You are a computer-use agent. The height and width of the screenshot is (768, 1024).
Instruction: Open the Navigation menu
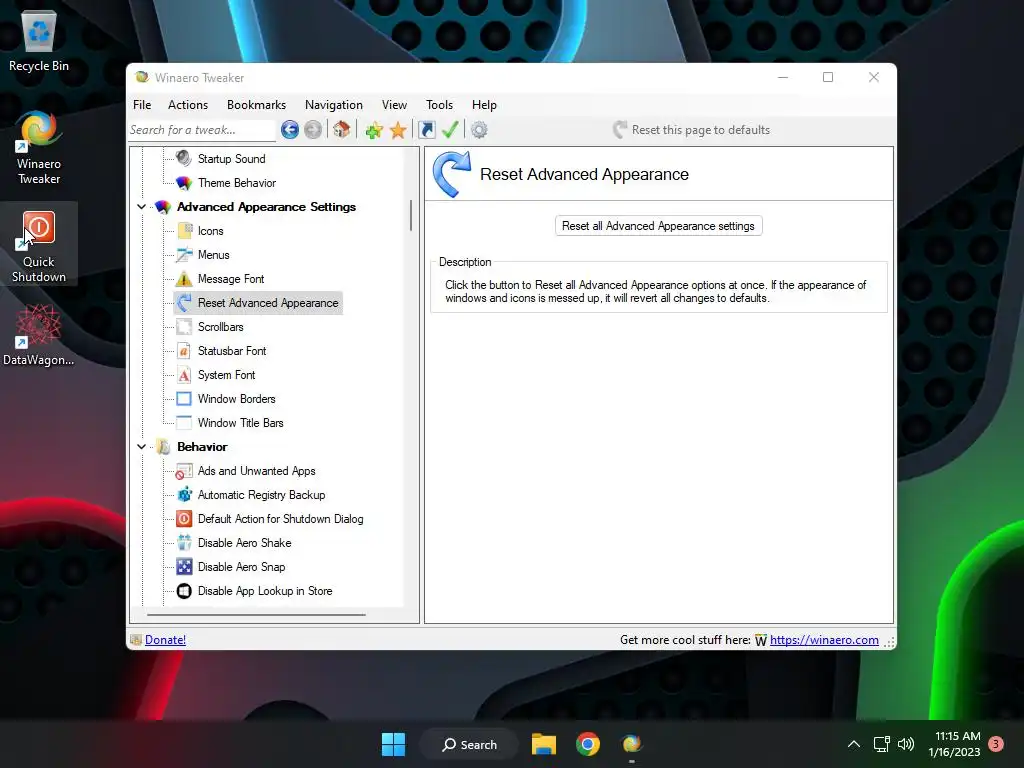tap(334, 104)
